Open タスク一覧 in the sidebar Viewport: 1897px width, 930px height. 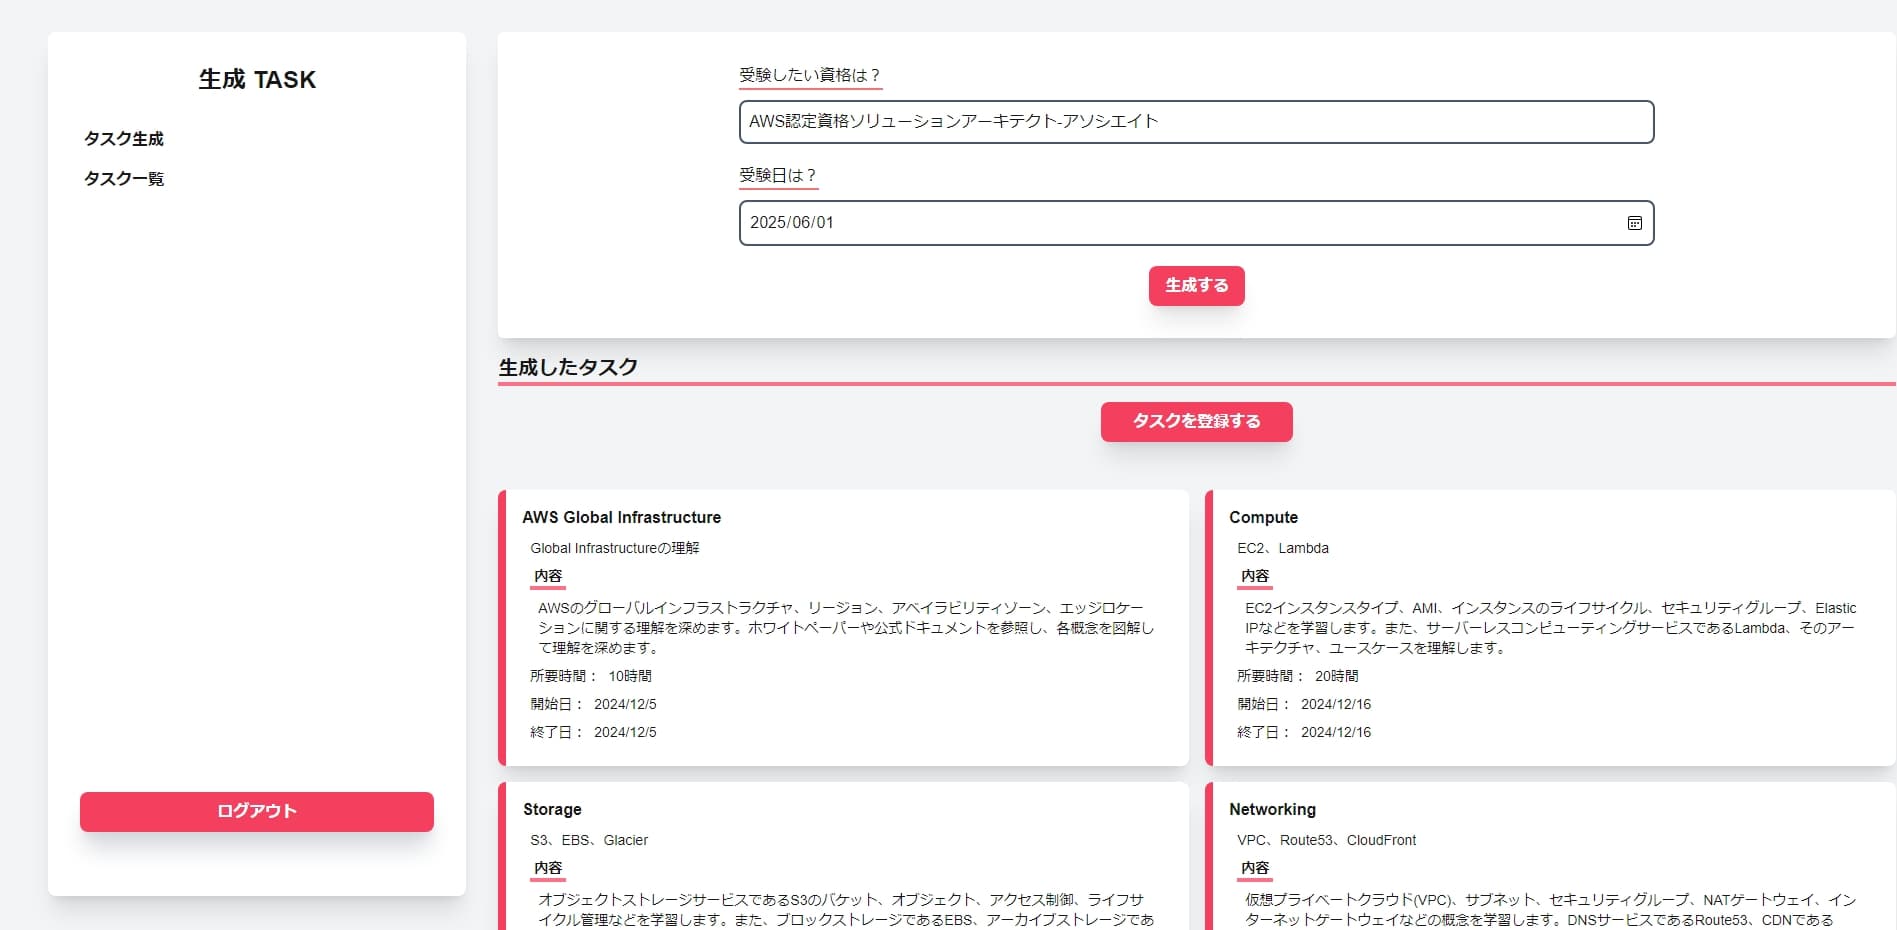(124, 179)
